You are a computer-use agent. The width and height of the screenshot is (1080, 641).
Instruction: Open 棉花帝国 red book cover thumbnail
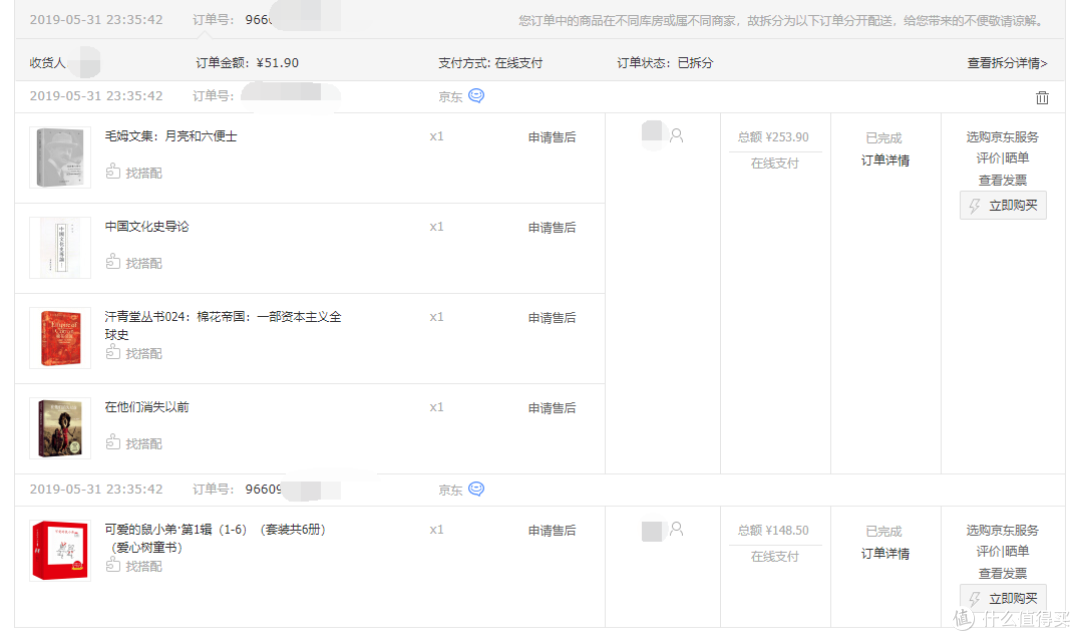[60, 338]
